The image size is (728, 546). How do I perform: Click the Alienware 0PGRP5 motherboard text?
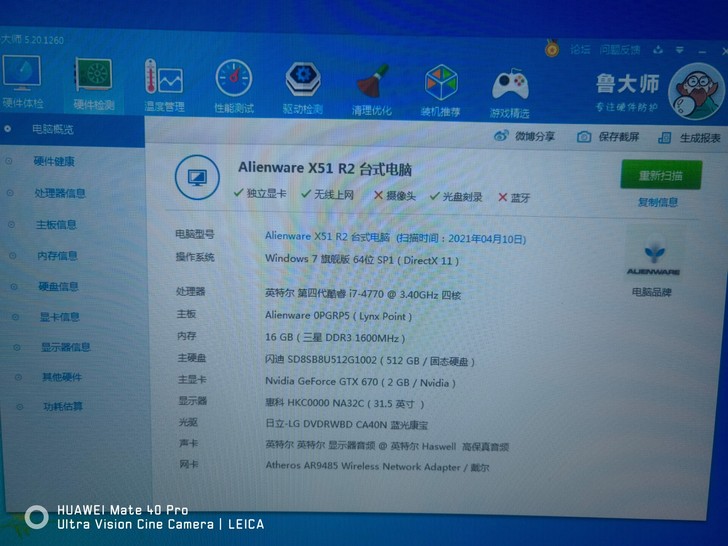click(338, 316)
